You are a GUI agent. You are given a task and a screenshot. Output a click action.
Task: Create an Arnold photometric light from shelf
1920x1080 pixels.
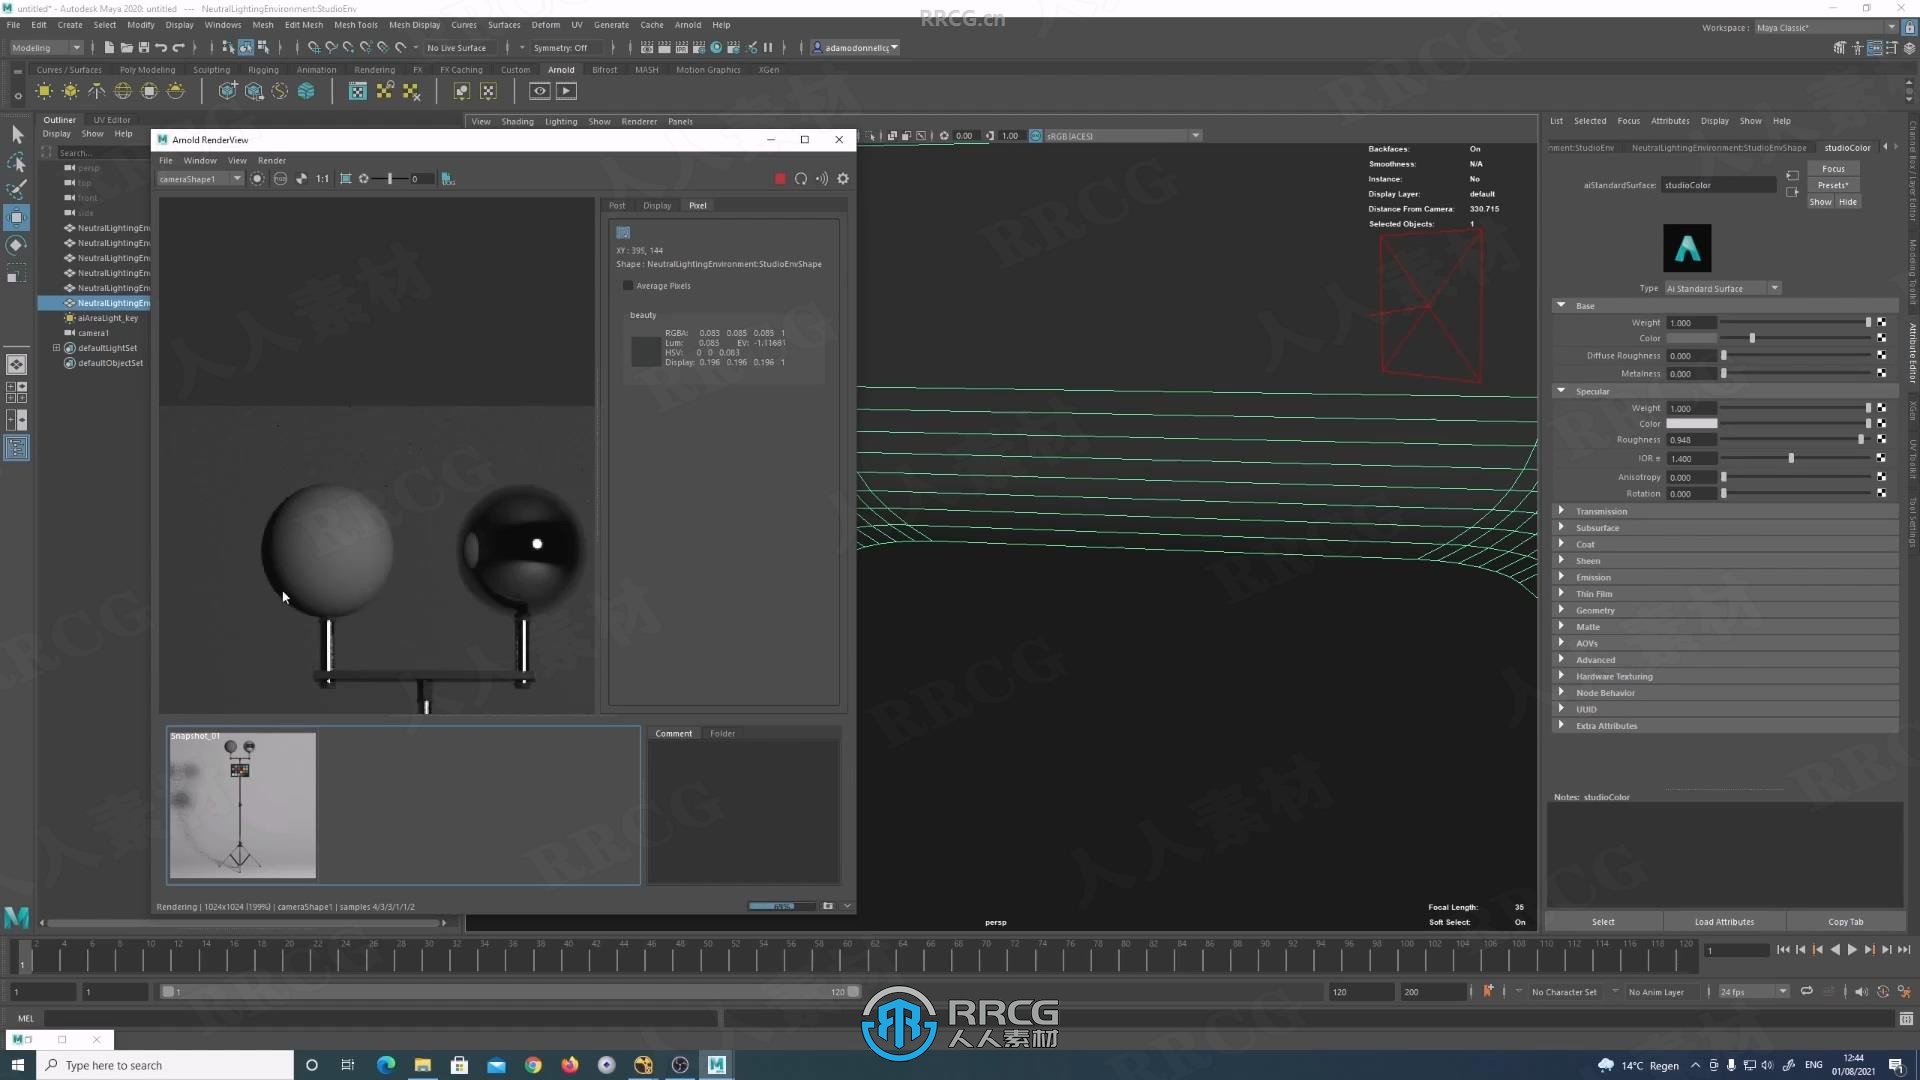96,91
